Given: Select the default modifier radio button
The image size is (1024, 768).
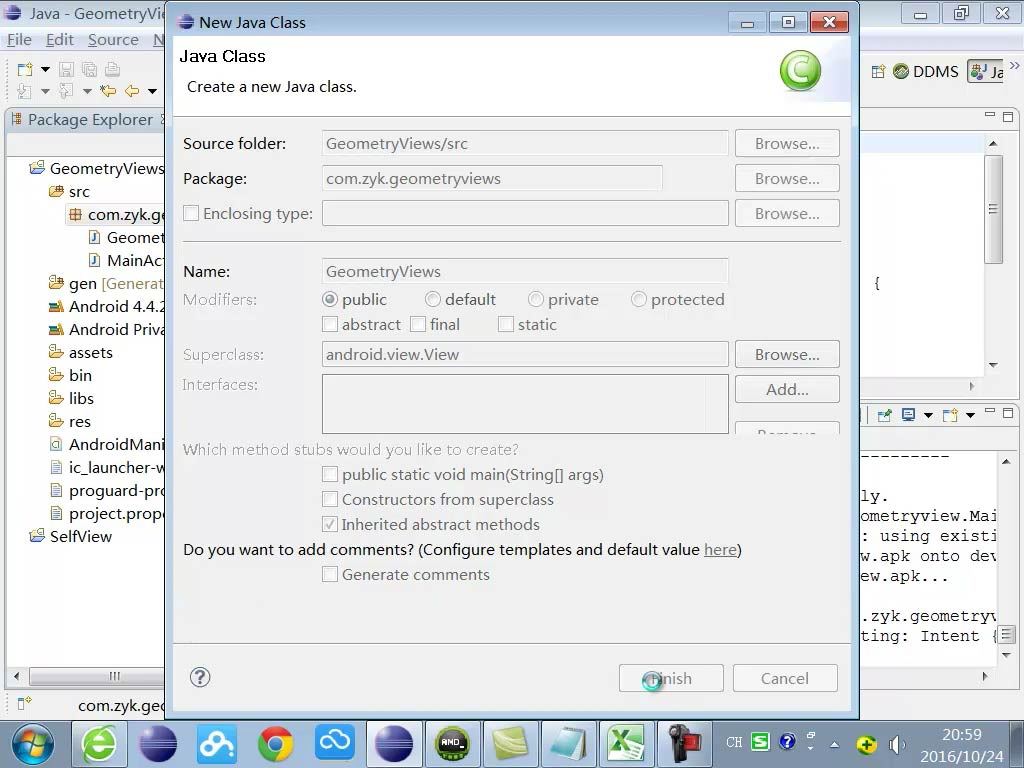Looking at the screenshot, I should 432,300.
